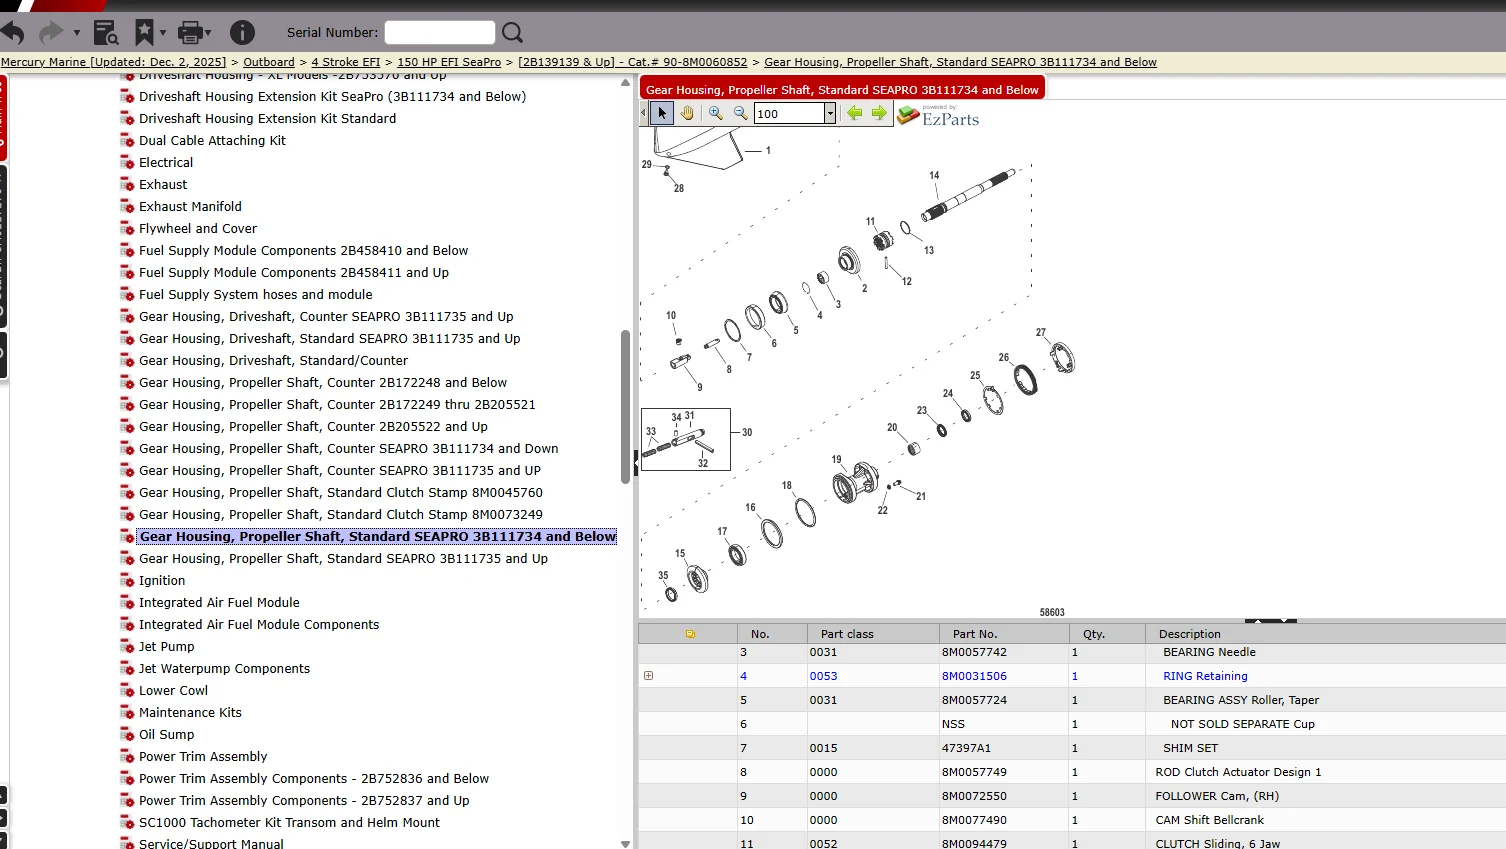Select the hand pan tool
This screenshot has width=1506, height=849.
pos(687,113)
